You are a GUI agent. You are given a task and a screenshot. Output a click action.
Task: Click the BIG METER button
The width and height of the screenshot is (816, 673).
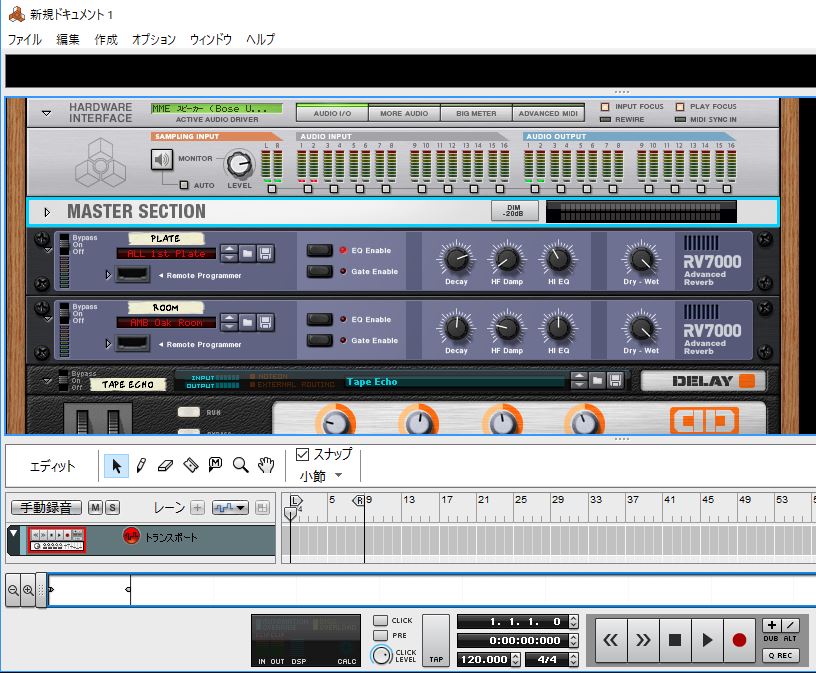pos(476,113)
